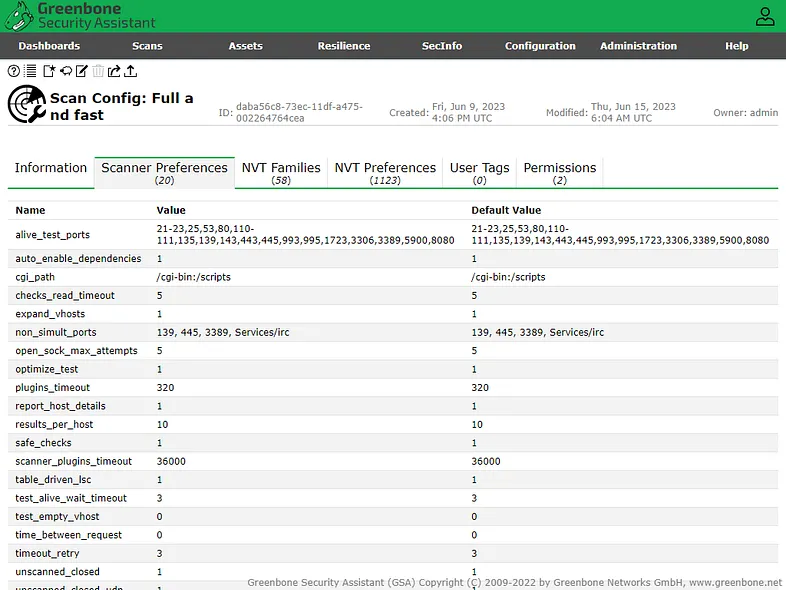Click the plugins_timeout value 320
Image resolution: width=786 pixels, height=590 pixels.
(x=165, y=387)
